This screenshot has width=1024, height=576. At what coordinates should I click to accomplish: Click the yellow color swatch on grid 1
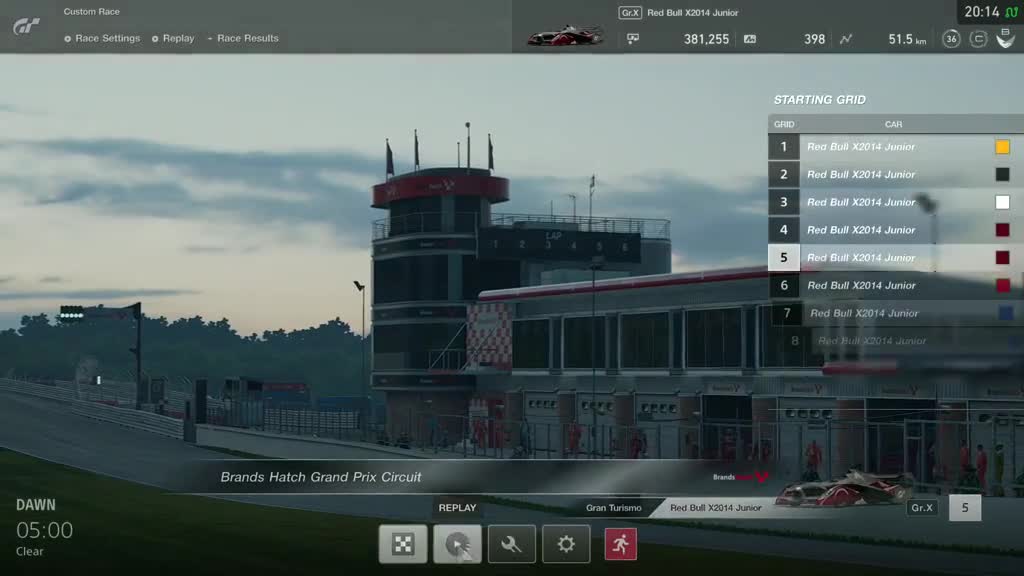coord(1002,147)
